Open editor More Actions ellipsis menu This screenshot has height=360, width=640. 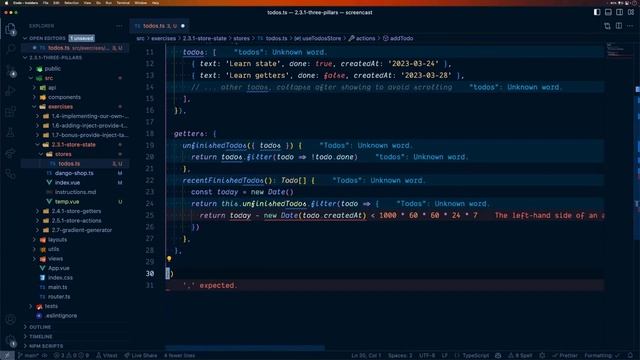click(x=630, y=26)
